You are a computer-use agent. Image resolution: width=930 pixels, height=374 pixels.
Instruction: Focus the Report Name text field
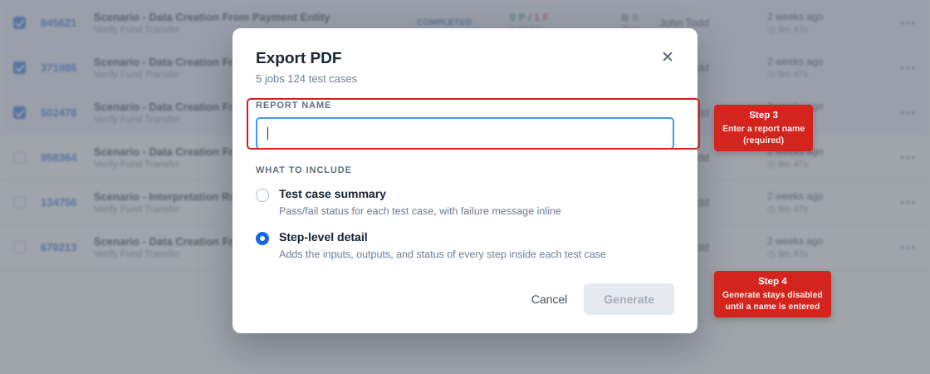tap(464, 133)
